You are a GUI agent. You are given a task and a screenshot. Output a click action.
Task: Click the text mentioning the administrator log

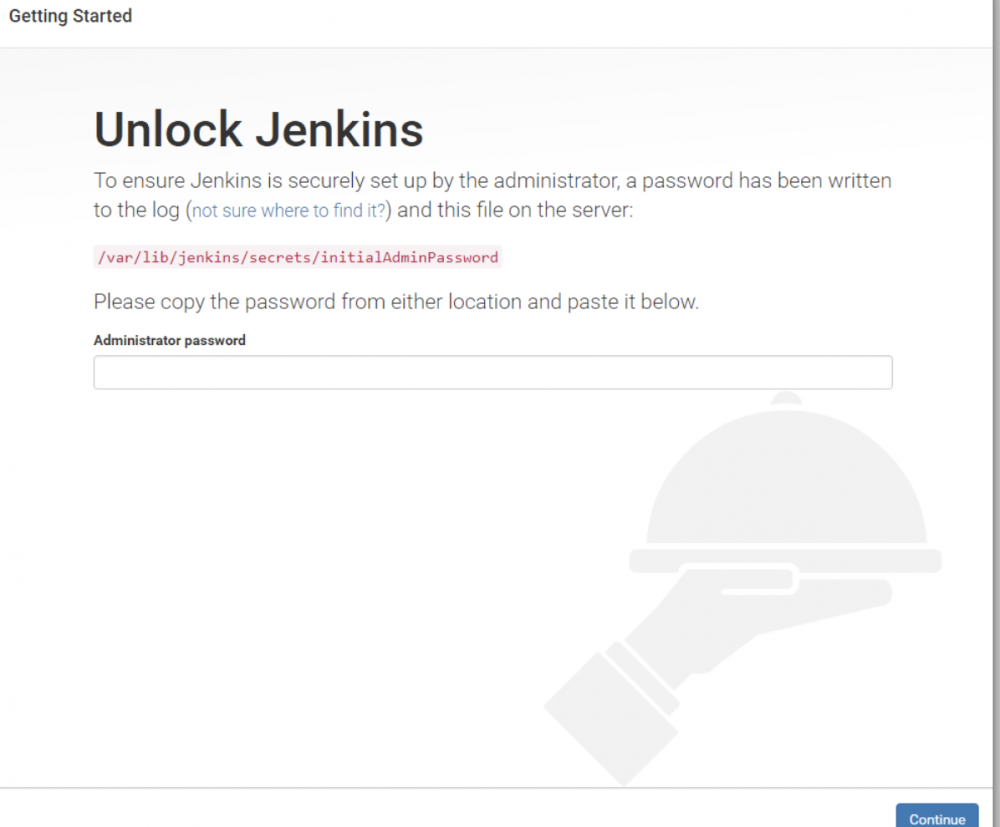pos(492,180)
